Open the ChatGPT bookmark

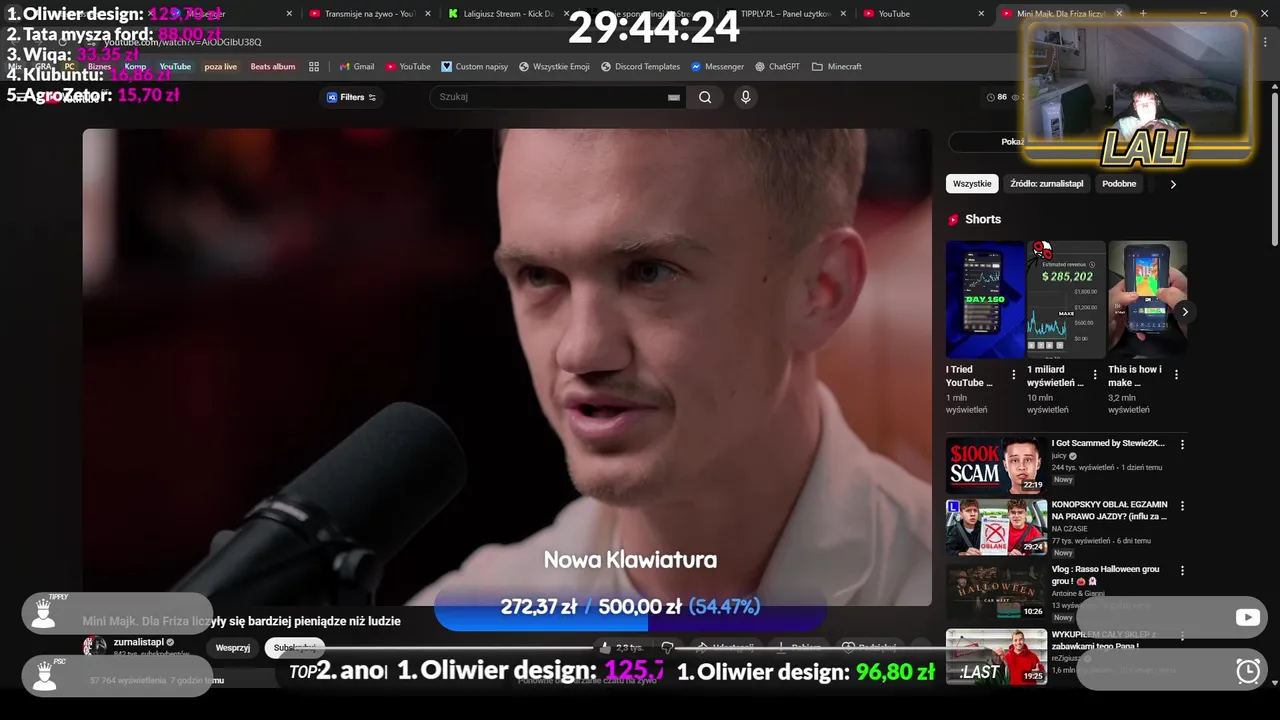pyautogui.click(x=777, y=67)
